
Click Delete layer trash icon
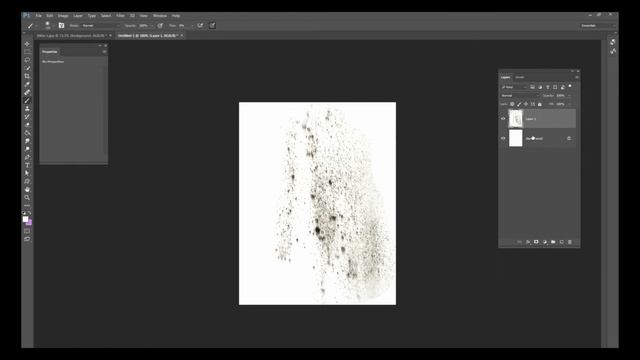click(570, 242)
